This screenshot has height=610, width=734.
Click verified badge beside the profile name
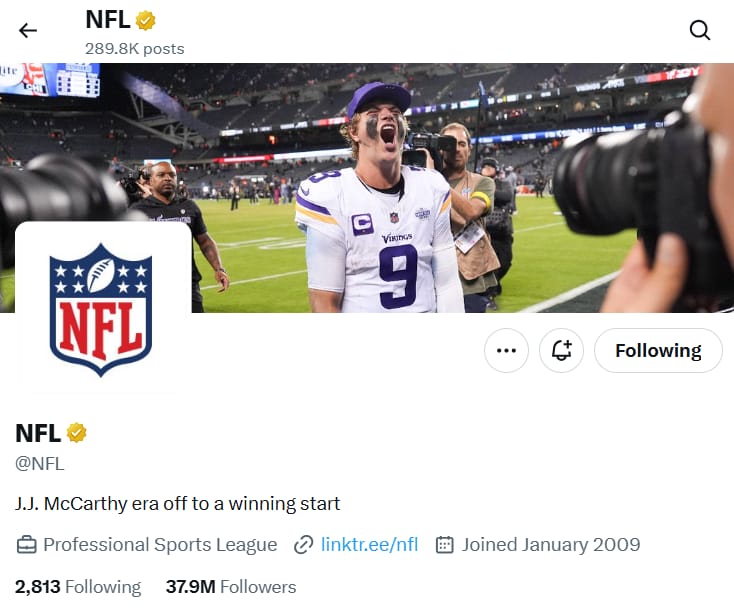click(x=77, y=433)
